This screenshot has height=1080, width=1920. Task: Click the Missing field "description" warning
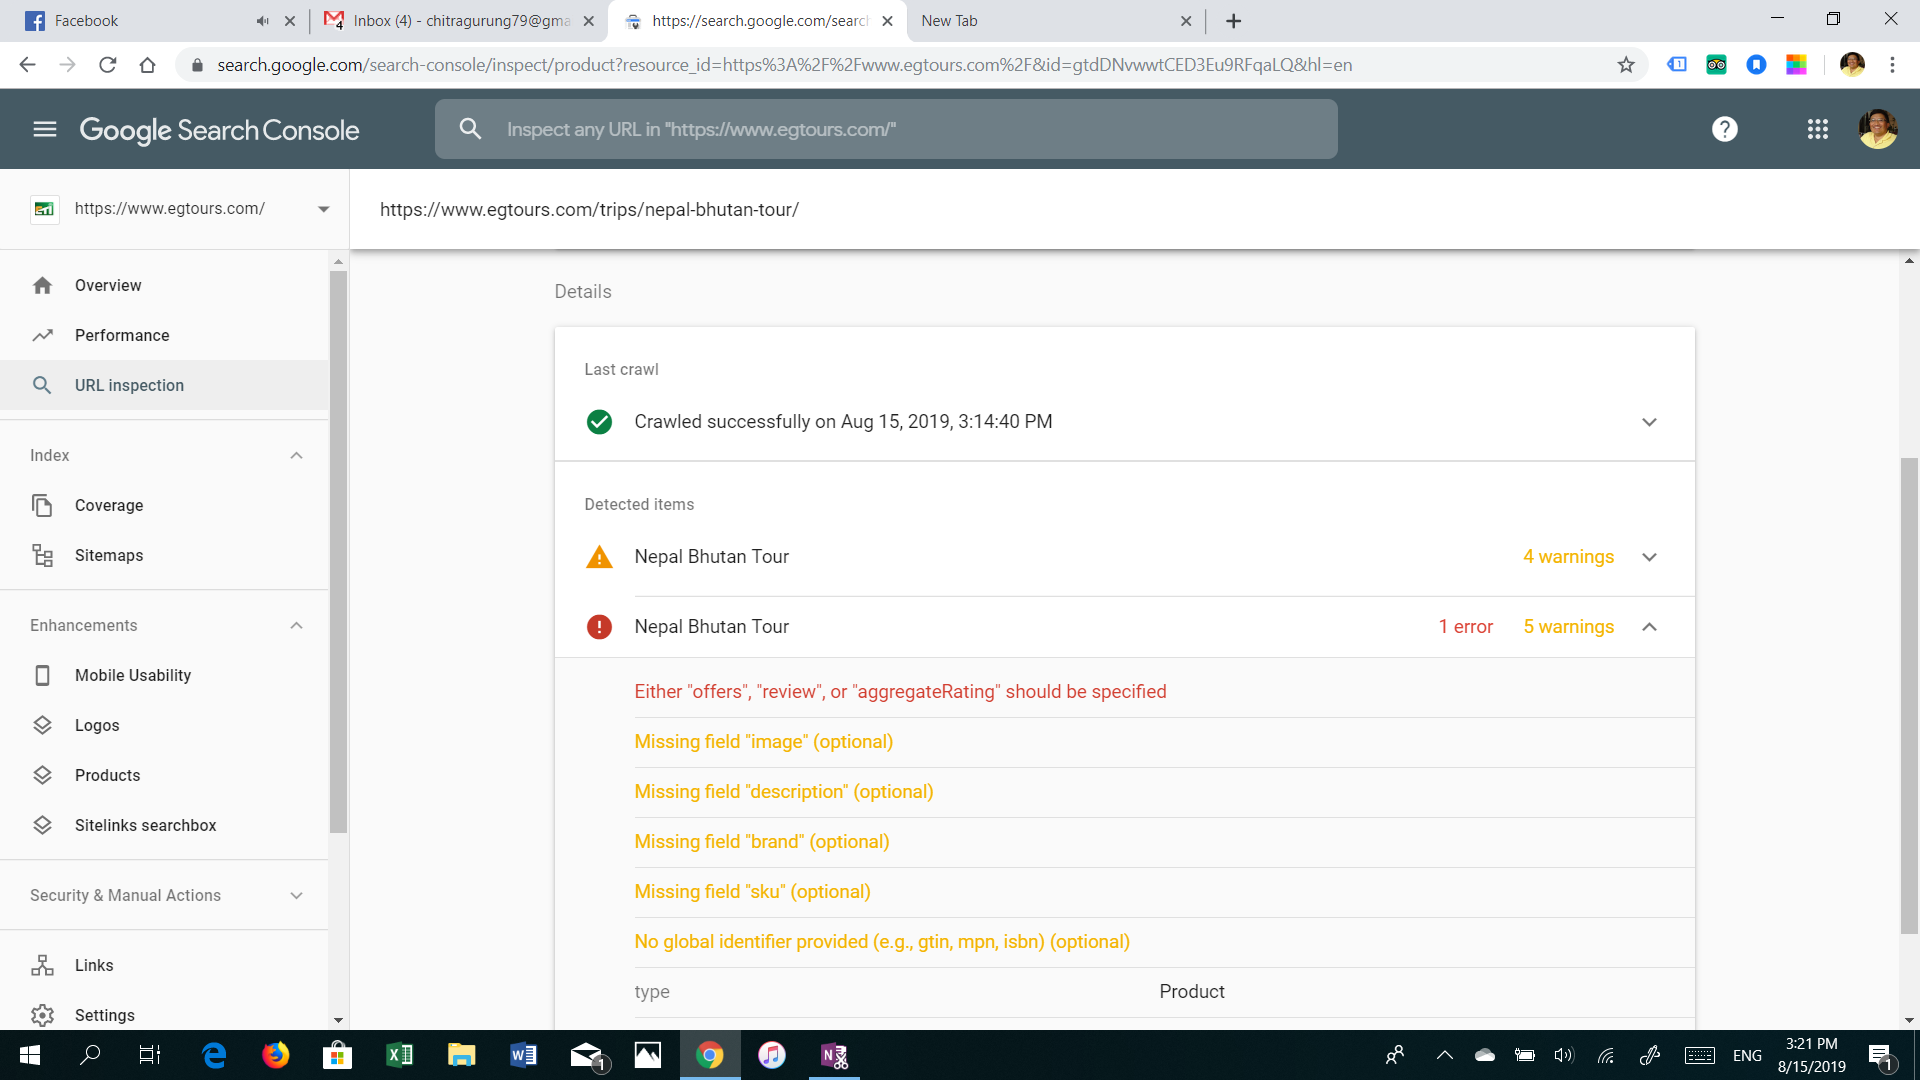coord(784,792)
